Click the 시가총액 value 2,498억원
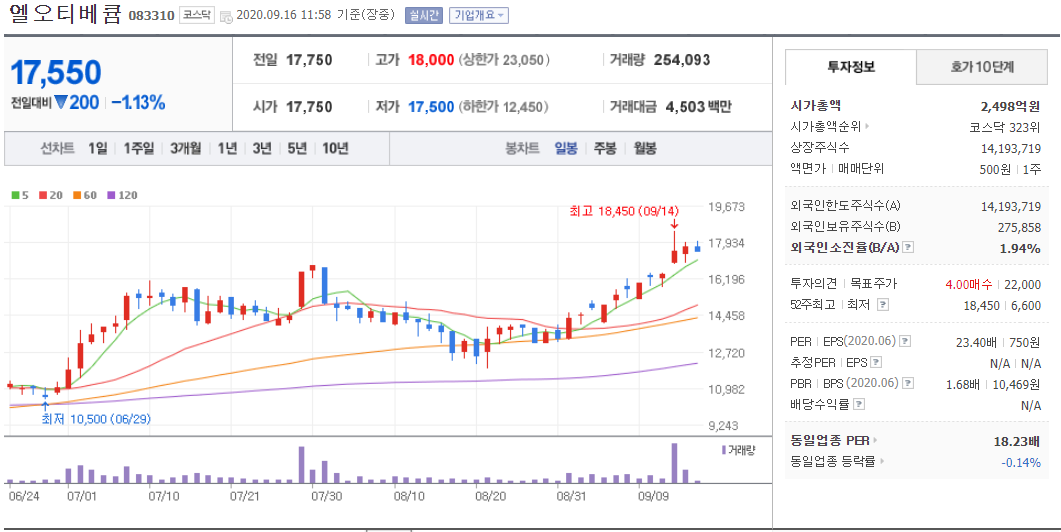Screen dimensions: 1061x532 click(x=1010, y=106)
